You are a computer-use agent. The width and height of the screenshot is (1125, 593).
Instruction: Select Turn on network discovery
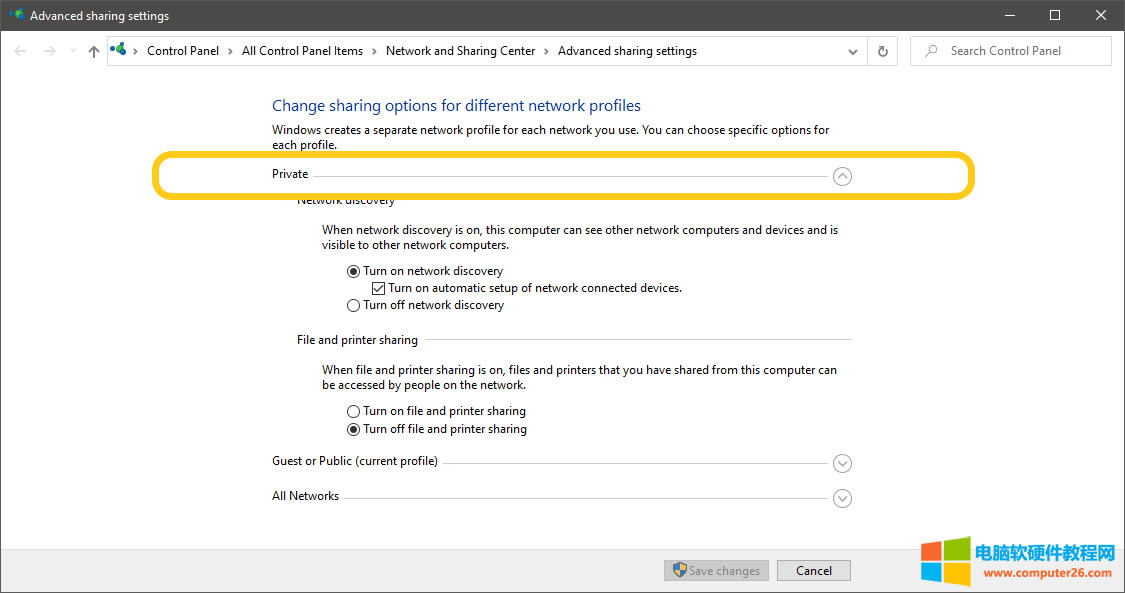[353, 271]
